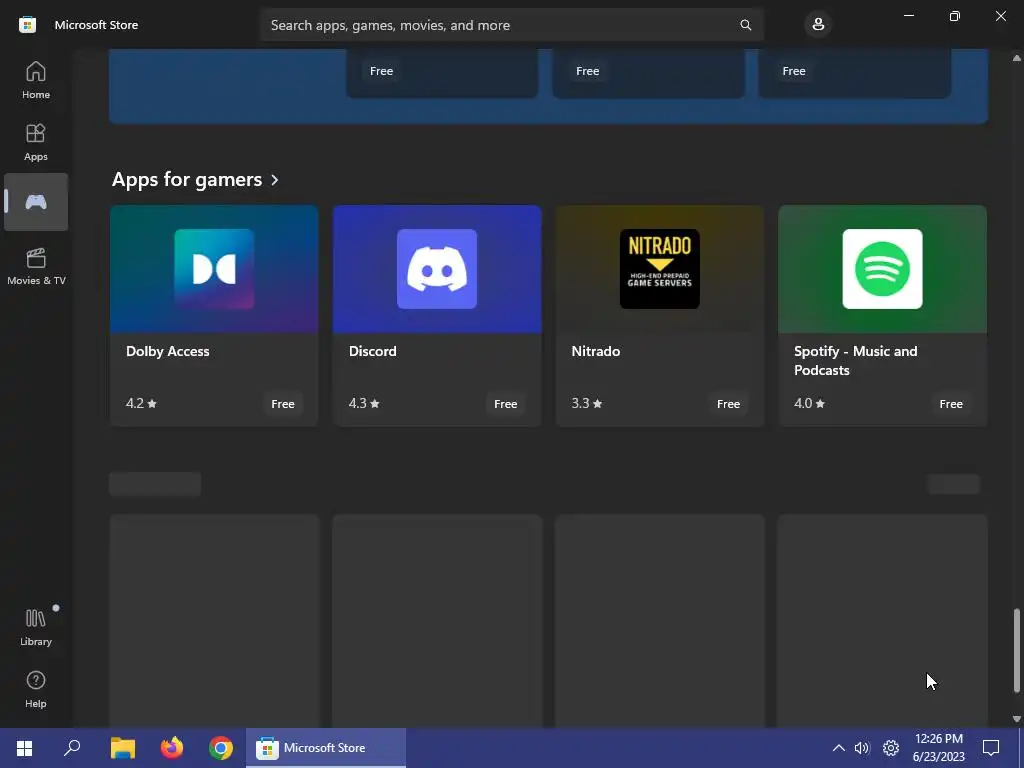
Task: Open the Home section in sidebar
Action: 36,80
